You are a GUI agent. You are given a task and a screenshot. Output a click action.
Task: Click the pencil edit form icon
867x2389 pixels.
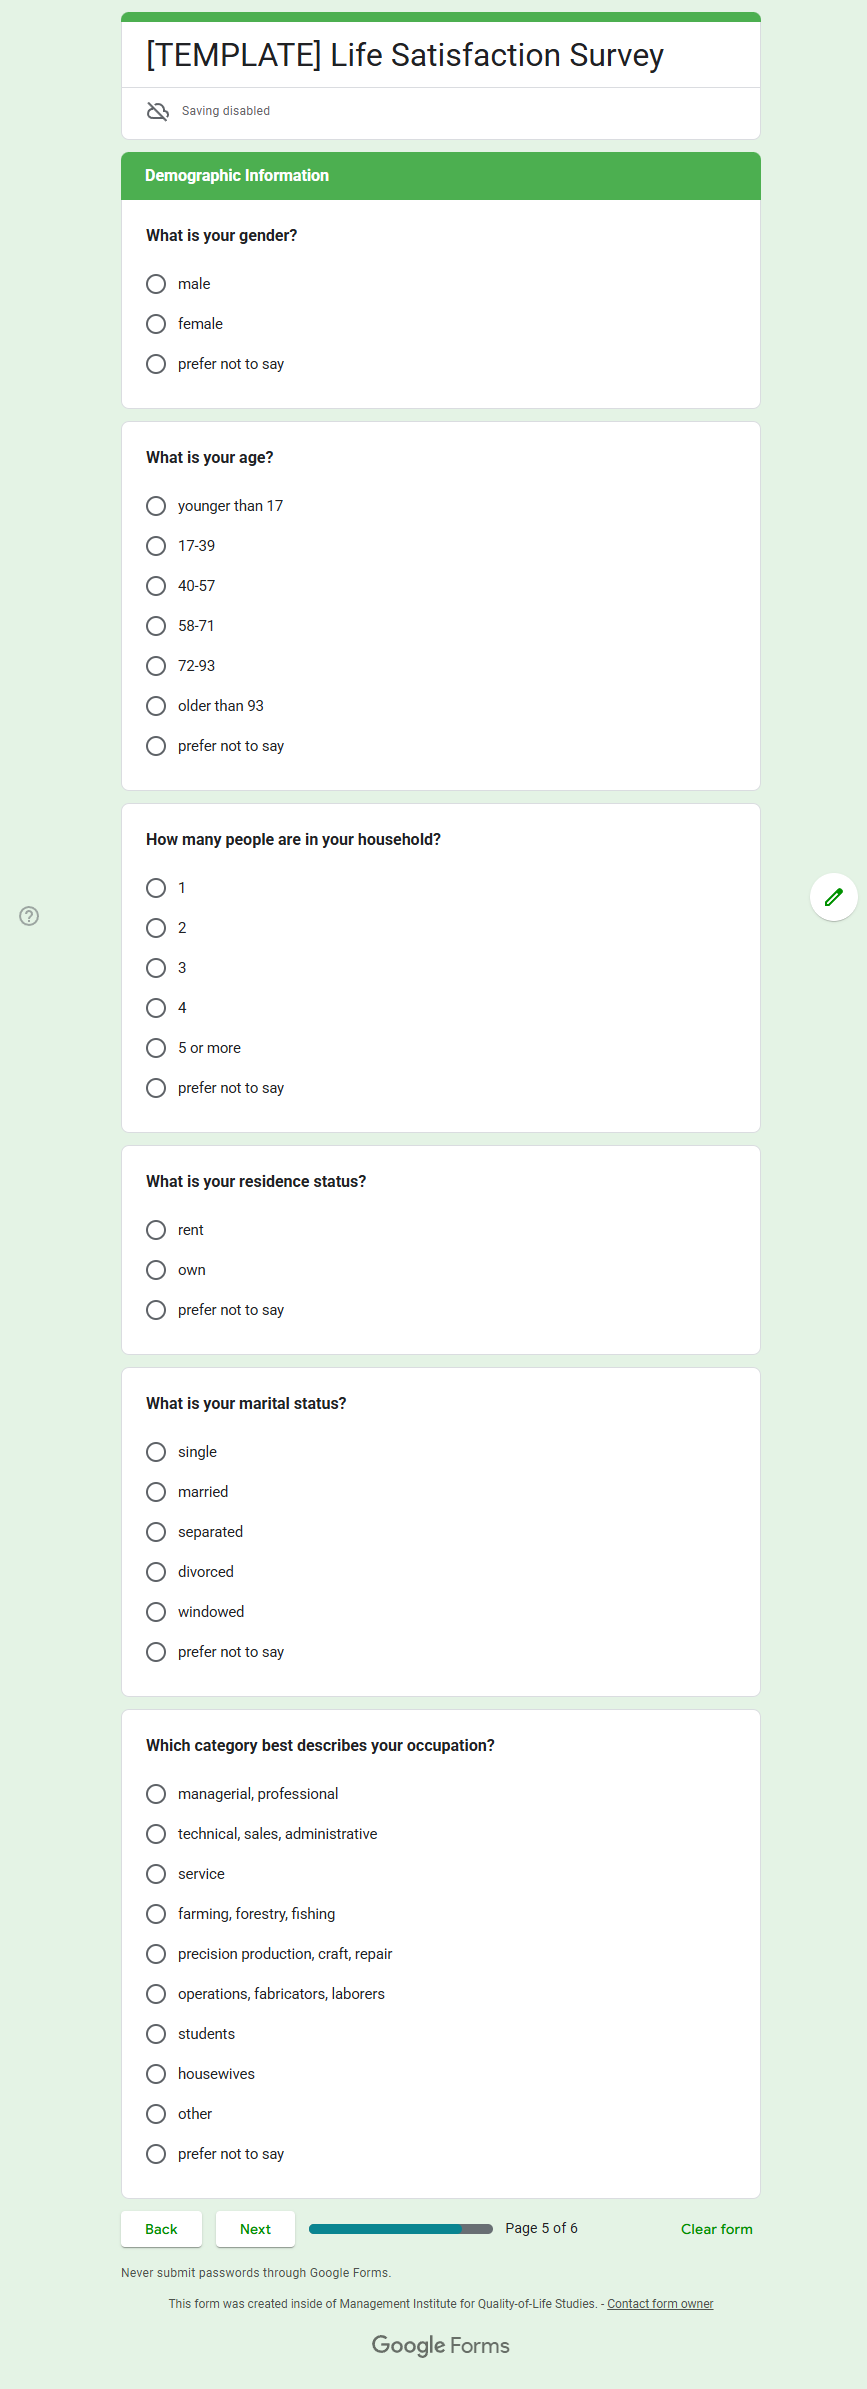pos(833,897)
